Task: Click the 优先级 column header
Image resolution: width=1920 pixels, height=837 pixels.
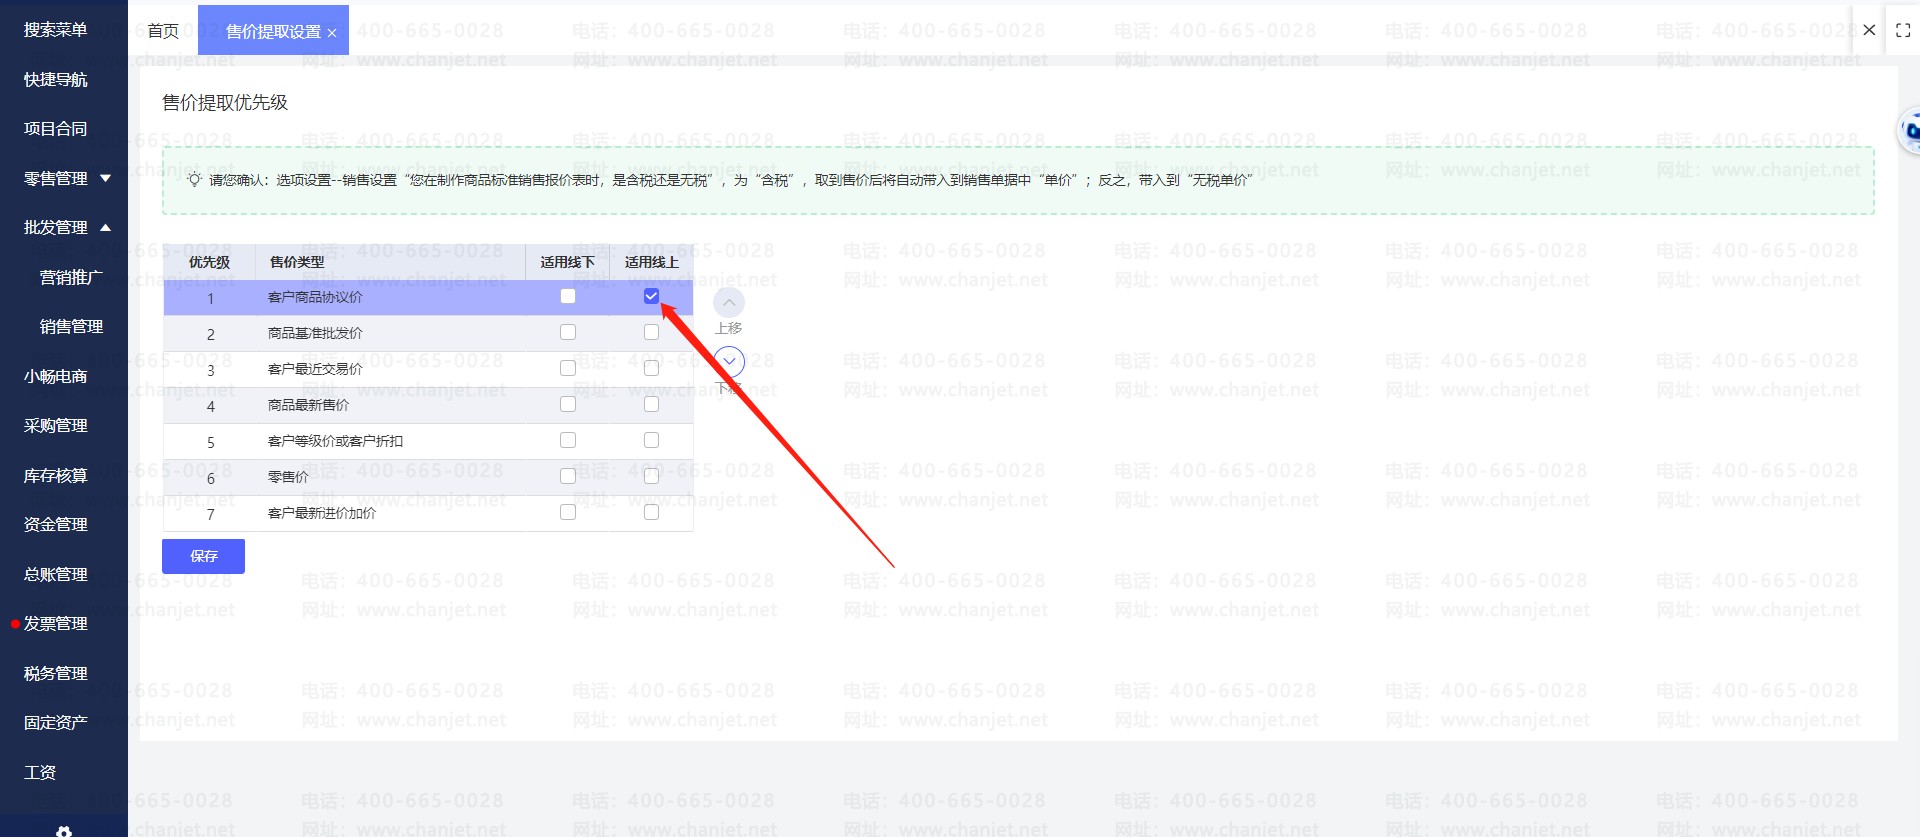Action: (209, 262)
